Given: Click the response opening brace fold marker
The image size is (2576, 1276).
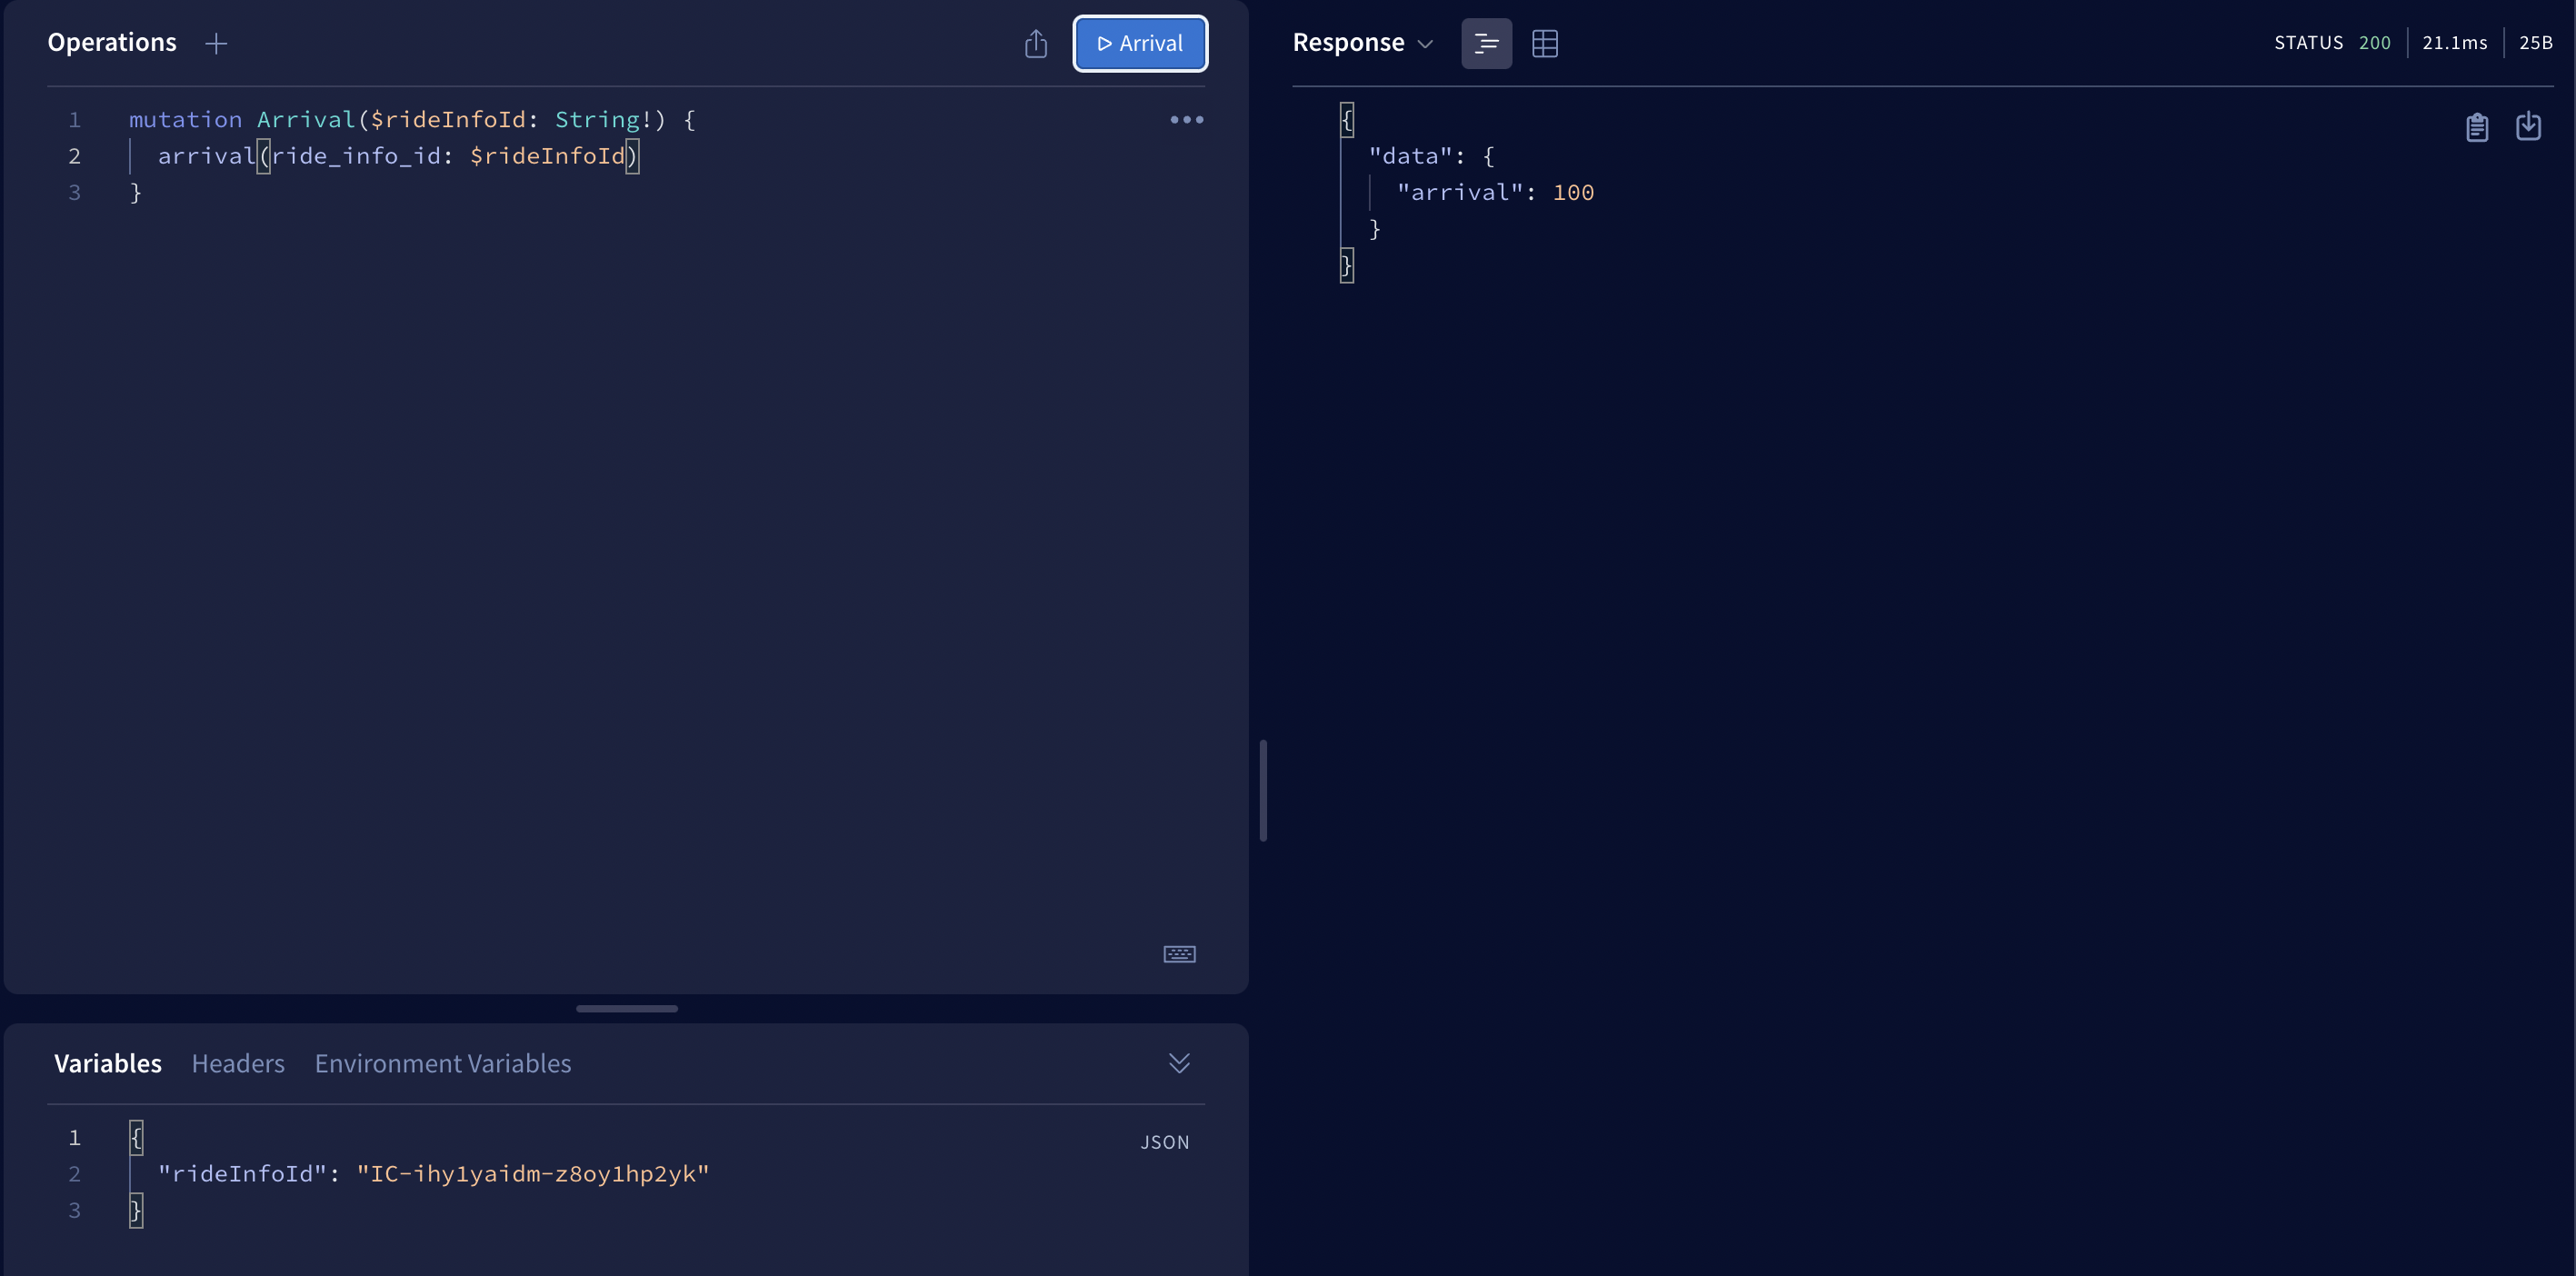Looking at the screenshot, I should pos(1346,120).
